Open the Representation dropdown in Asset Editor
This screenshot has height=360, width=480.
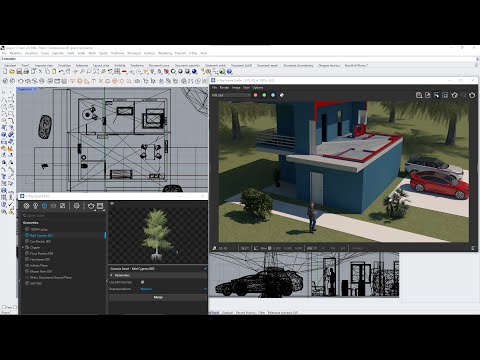pyautogui.click(x=173, y=289)
